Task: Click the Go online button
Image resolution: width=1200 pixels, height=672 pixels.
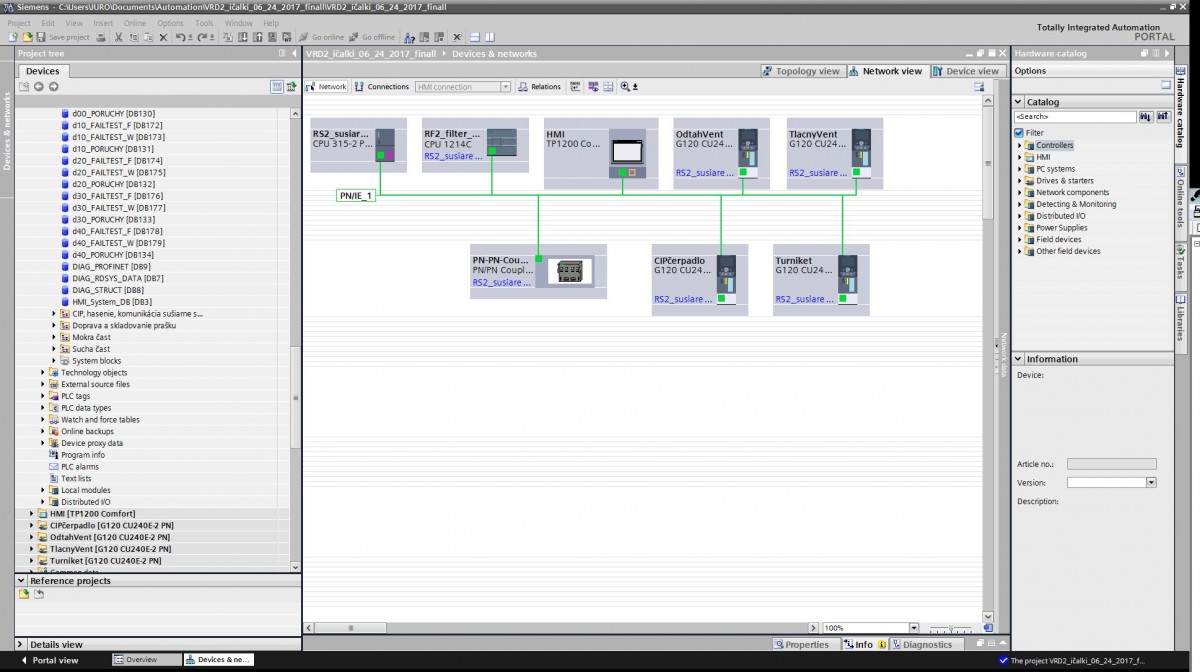Action: (x=321, y=37)
